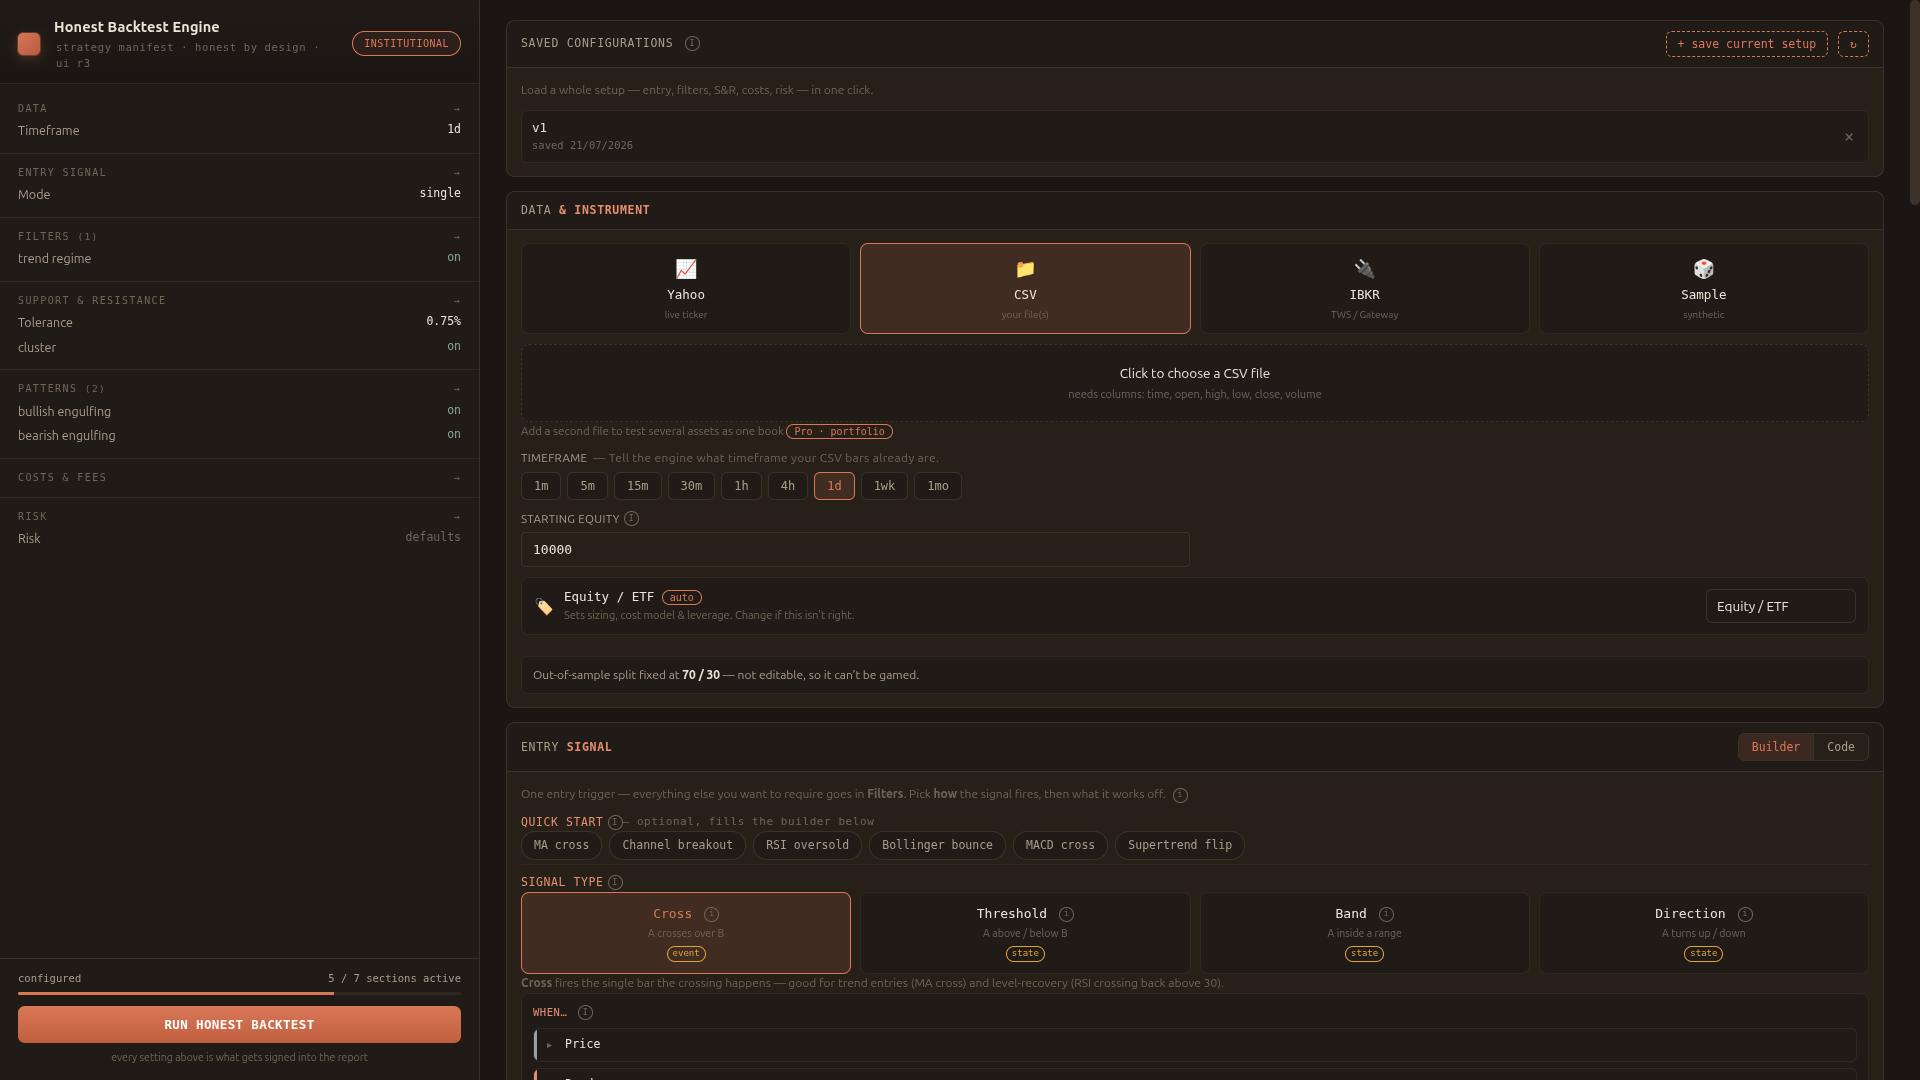Select the 1d timeframe chip
The image size is (1920, 1080).
834,486
